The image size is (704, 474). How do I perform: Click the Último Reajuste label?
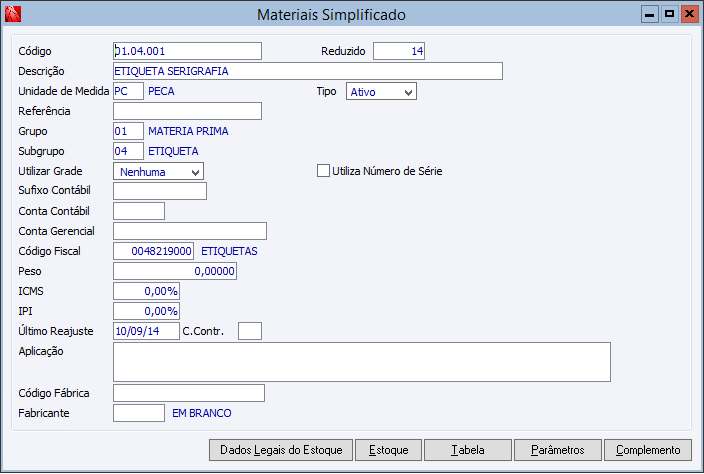pos(56,331)
